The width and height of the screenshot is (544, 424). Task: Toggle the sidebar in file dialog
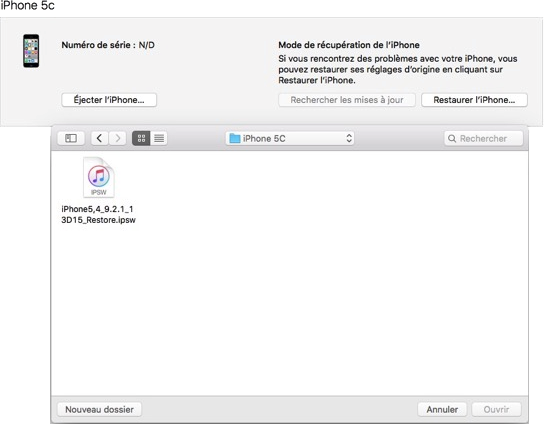tap(71, 138)
